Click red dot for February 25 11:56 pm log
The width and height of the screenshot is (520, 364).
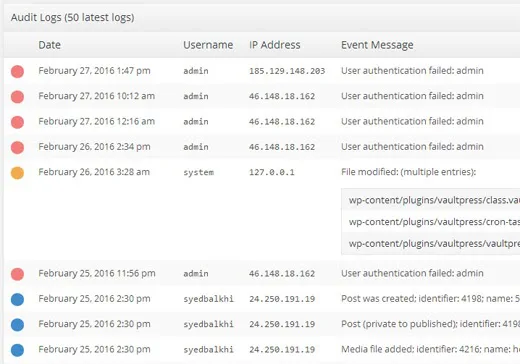tap(17, 274)
